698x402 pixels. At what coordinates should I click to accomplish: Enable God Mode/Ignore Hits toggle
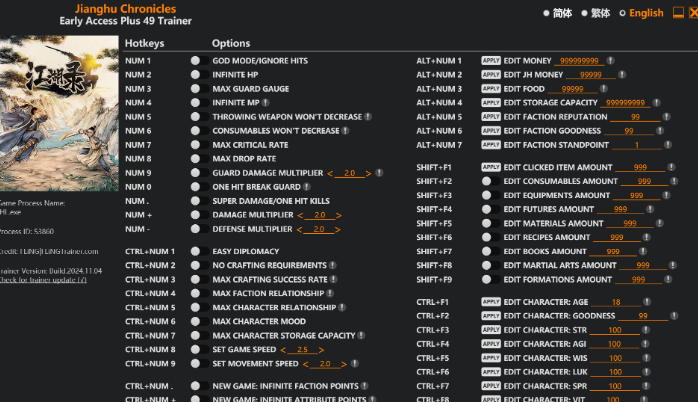[196, 60]
